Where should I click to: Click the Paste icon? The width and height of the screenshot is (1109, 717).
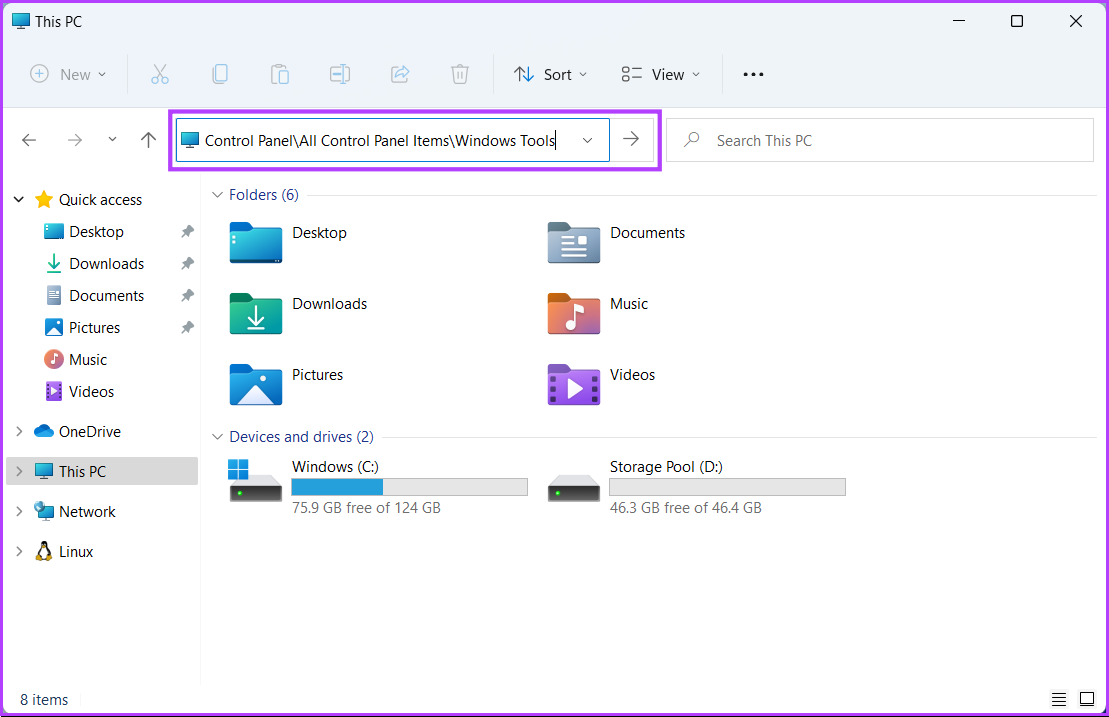[x=280, y=73]
